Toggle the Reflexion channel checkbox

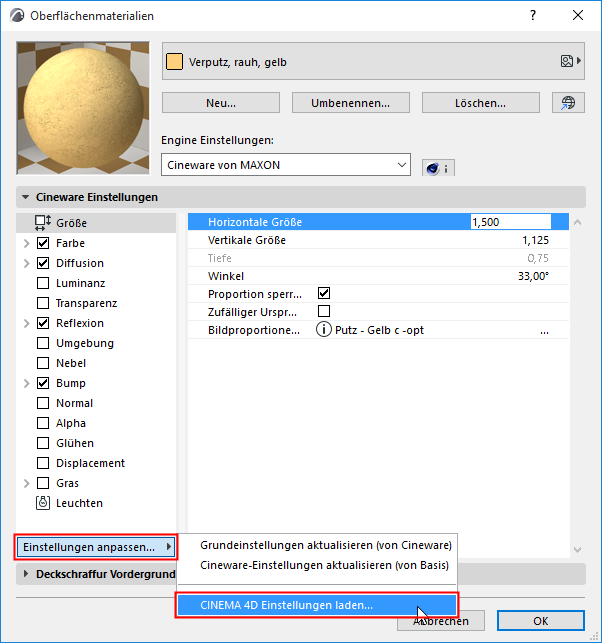pyautogui.click(x=43, y=323)
